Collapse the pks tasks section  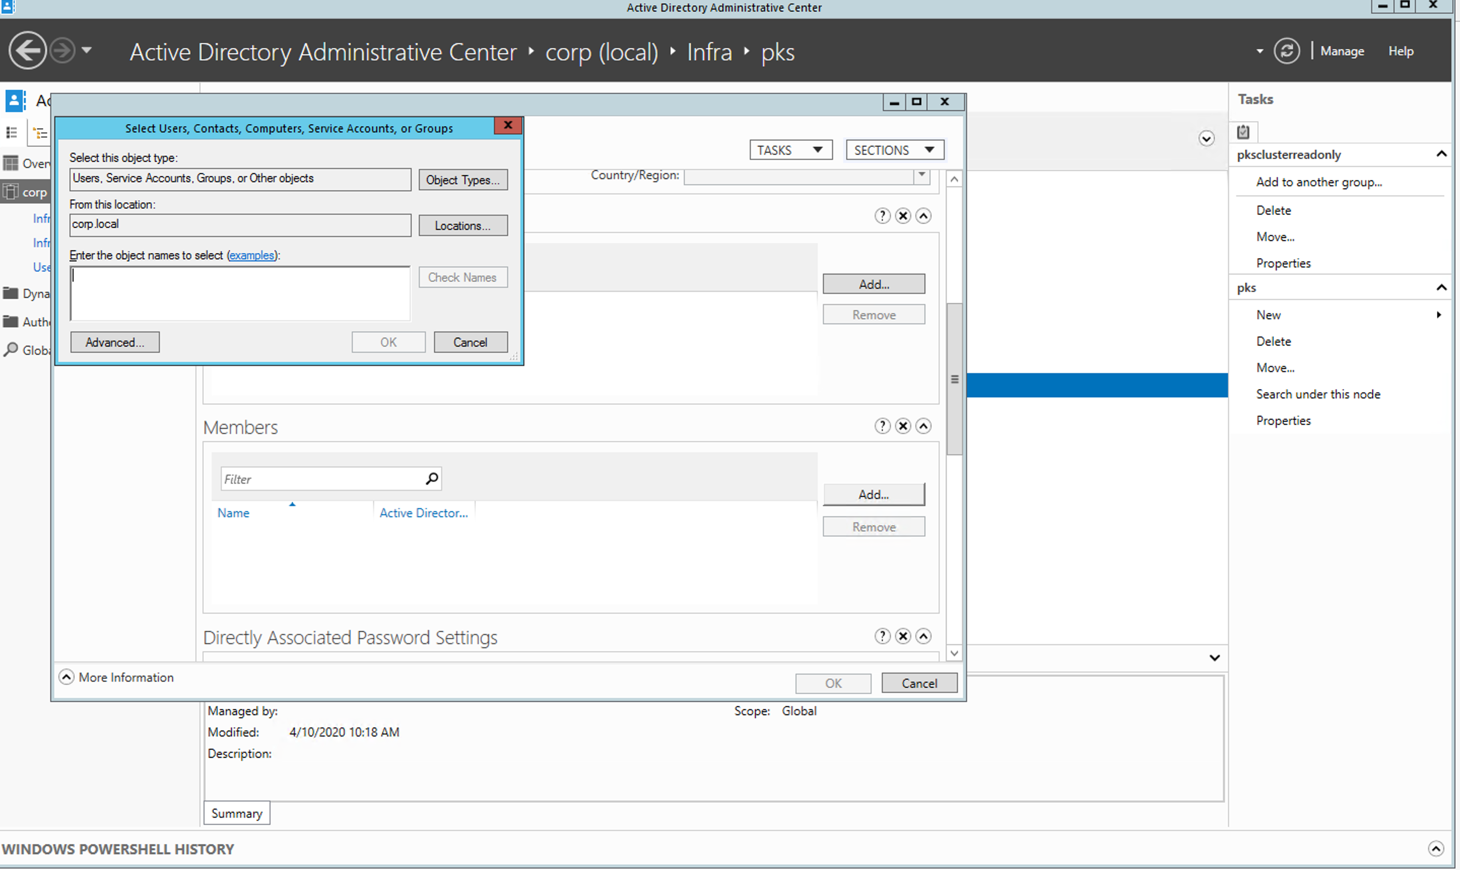coord(1441,287)
